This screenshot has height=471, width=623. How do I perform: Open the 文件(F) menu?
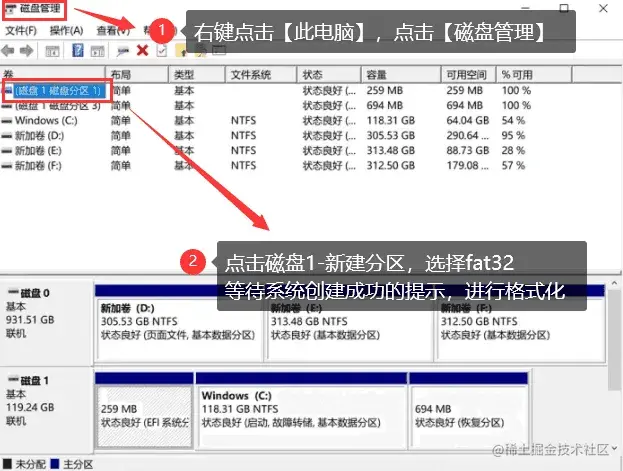click(21, 31)
